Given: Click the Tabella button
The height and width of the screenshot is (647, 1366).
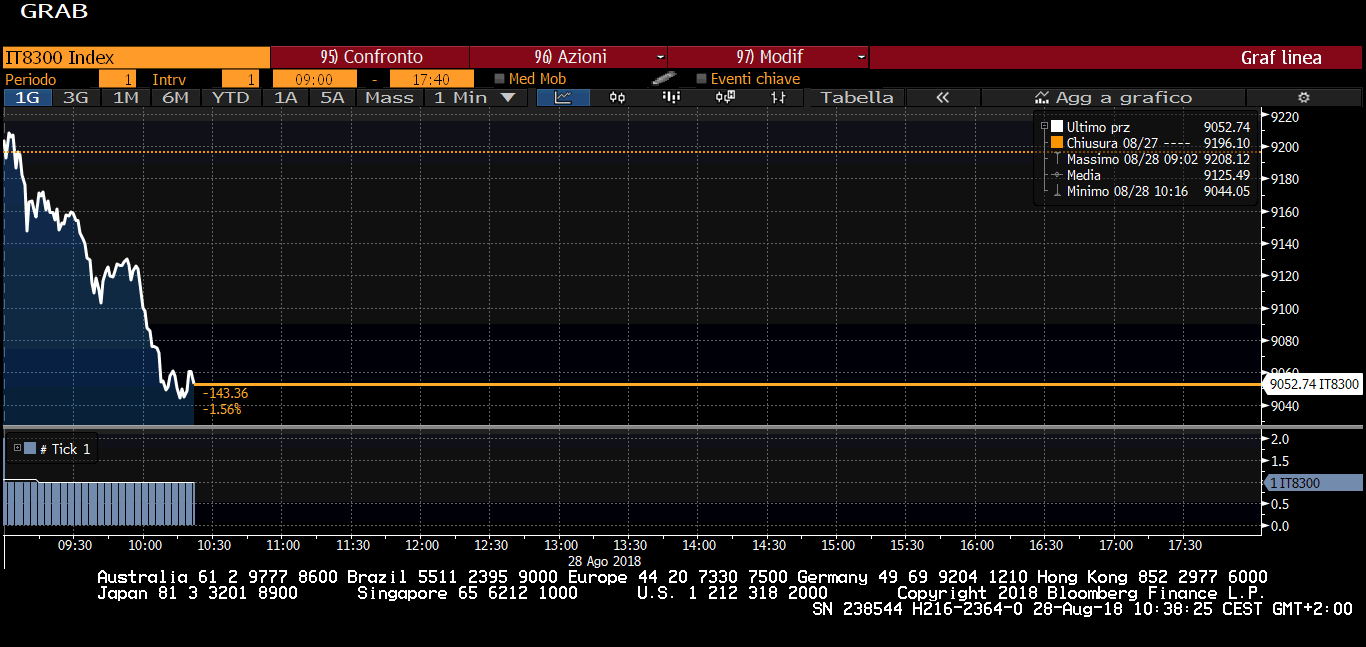Looking at the screenshot, I should [x=856, y=97].
